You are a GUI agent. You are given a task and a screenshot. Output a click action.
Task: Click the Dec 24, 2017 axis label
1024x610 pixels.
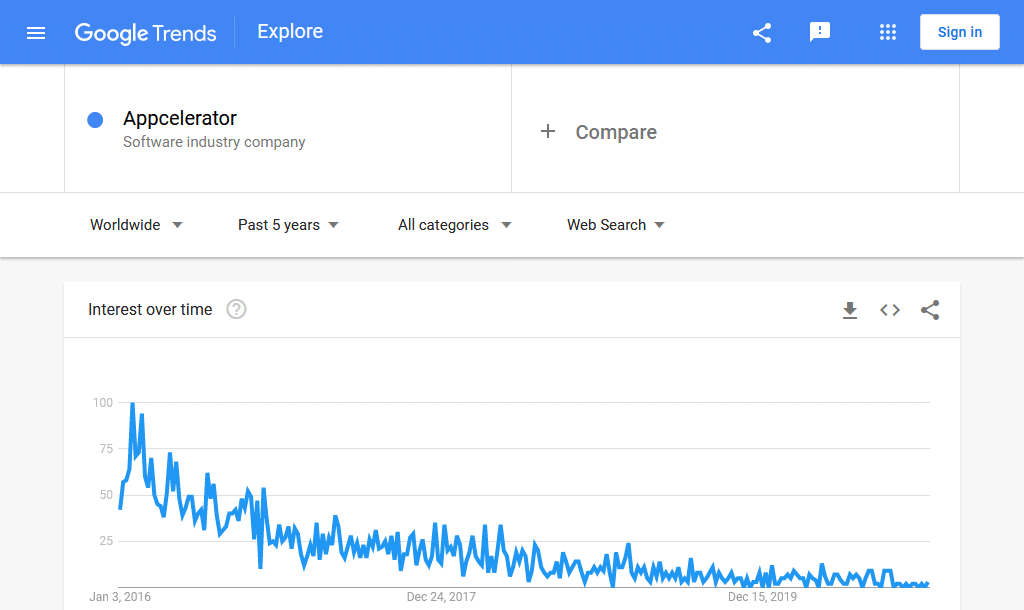pyautogui.click(x=441, y=596)
